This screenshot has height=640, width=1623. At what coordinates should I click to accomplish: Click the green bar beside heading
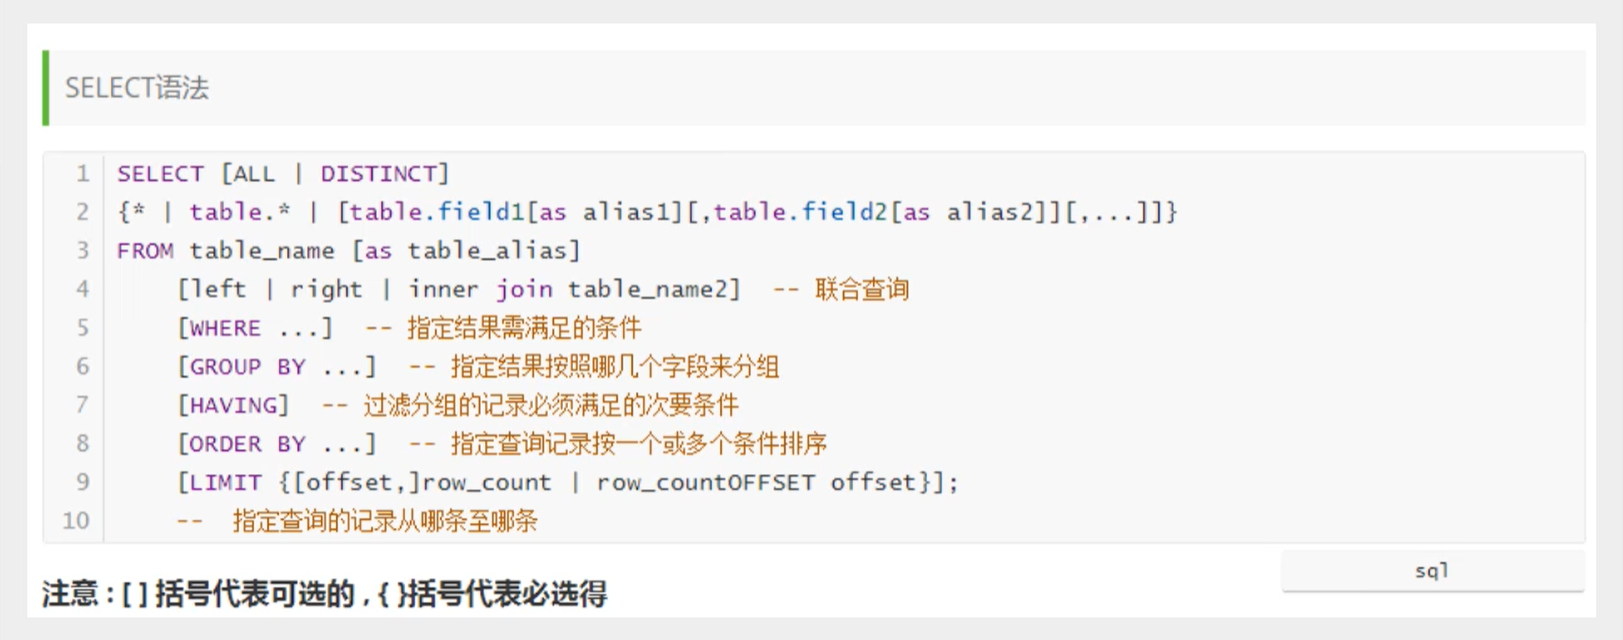click(45, 88)
